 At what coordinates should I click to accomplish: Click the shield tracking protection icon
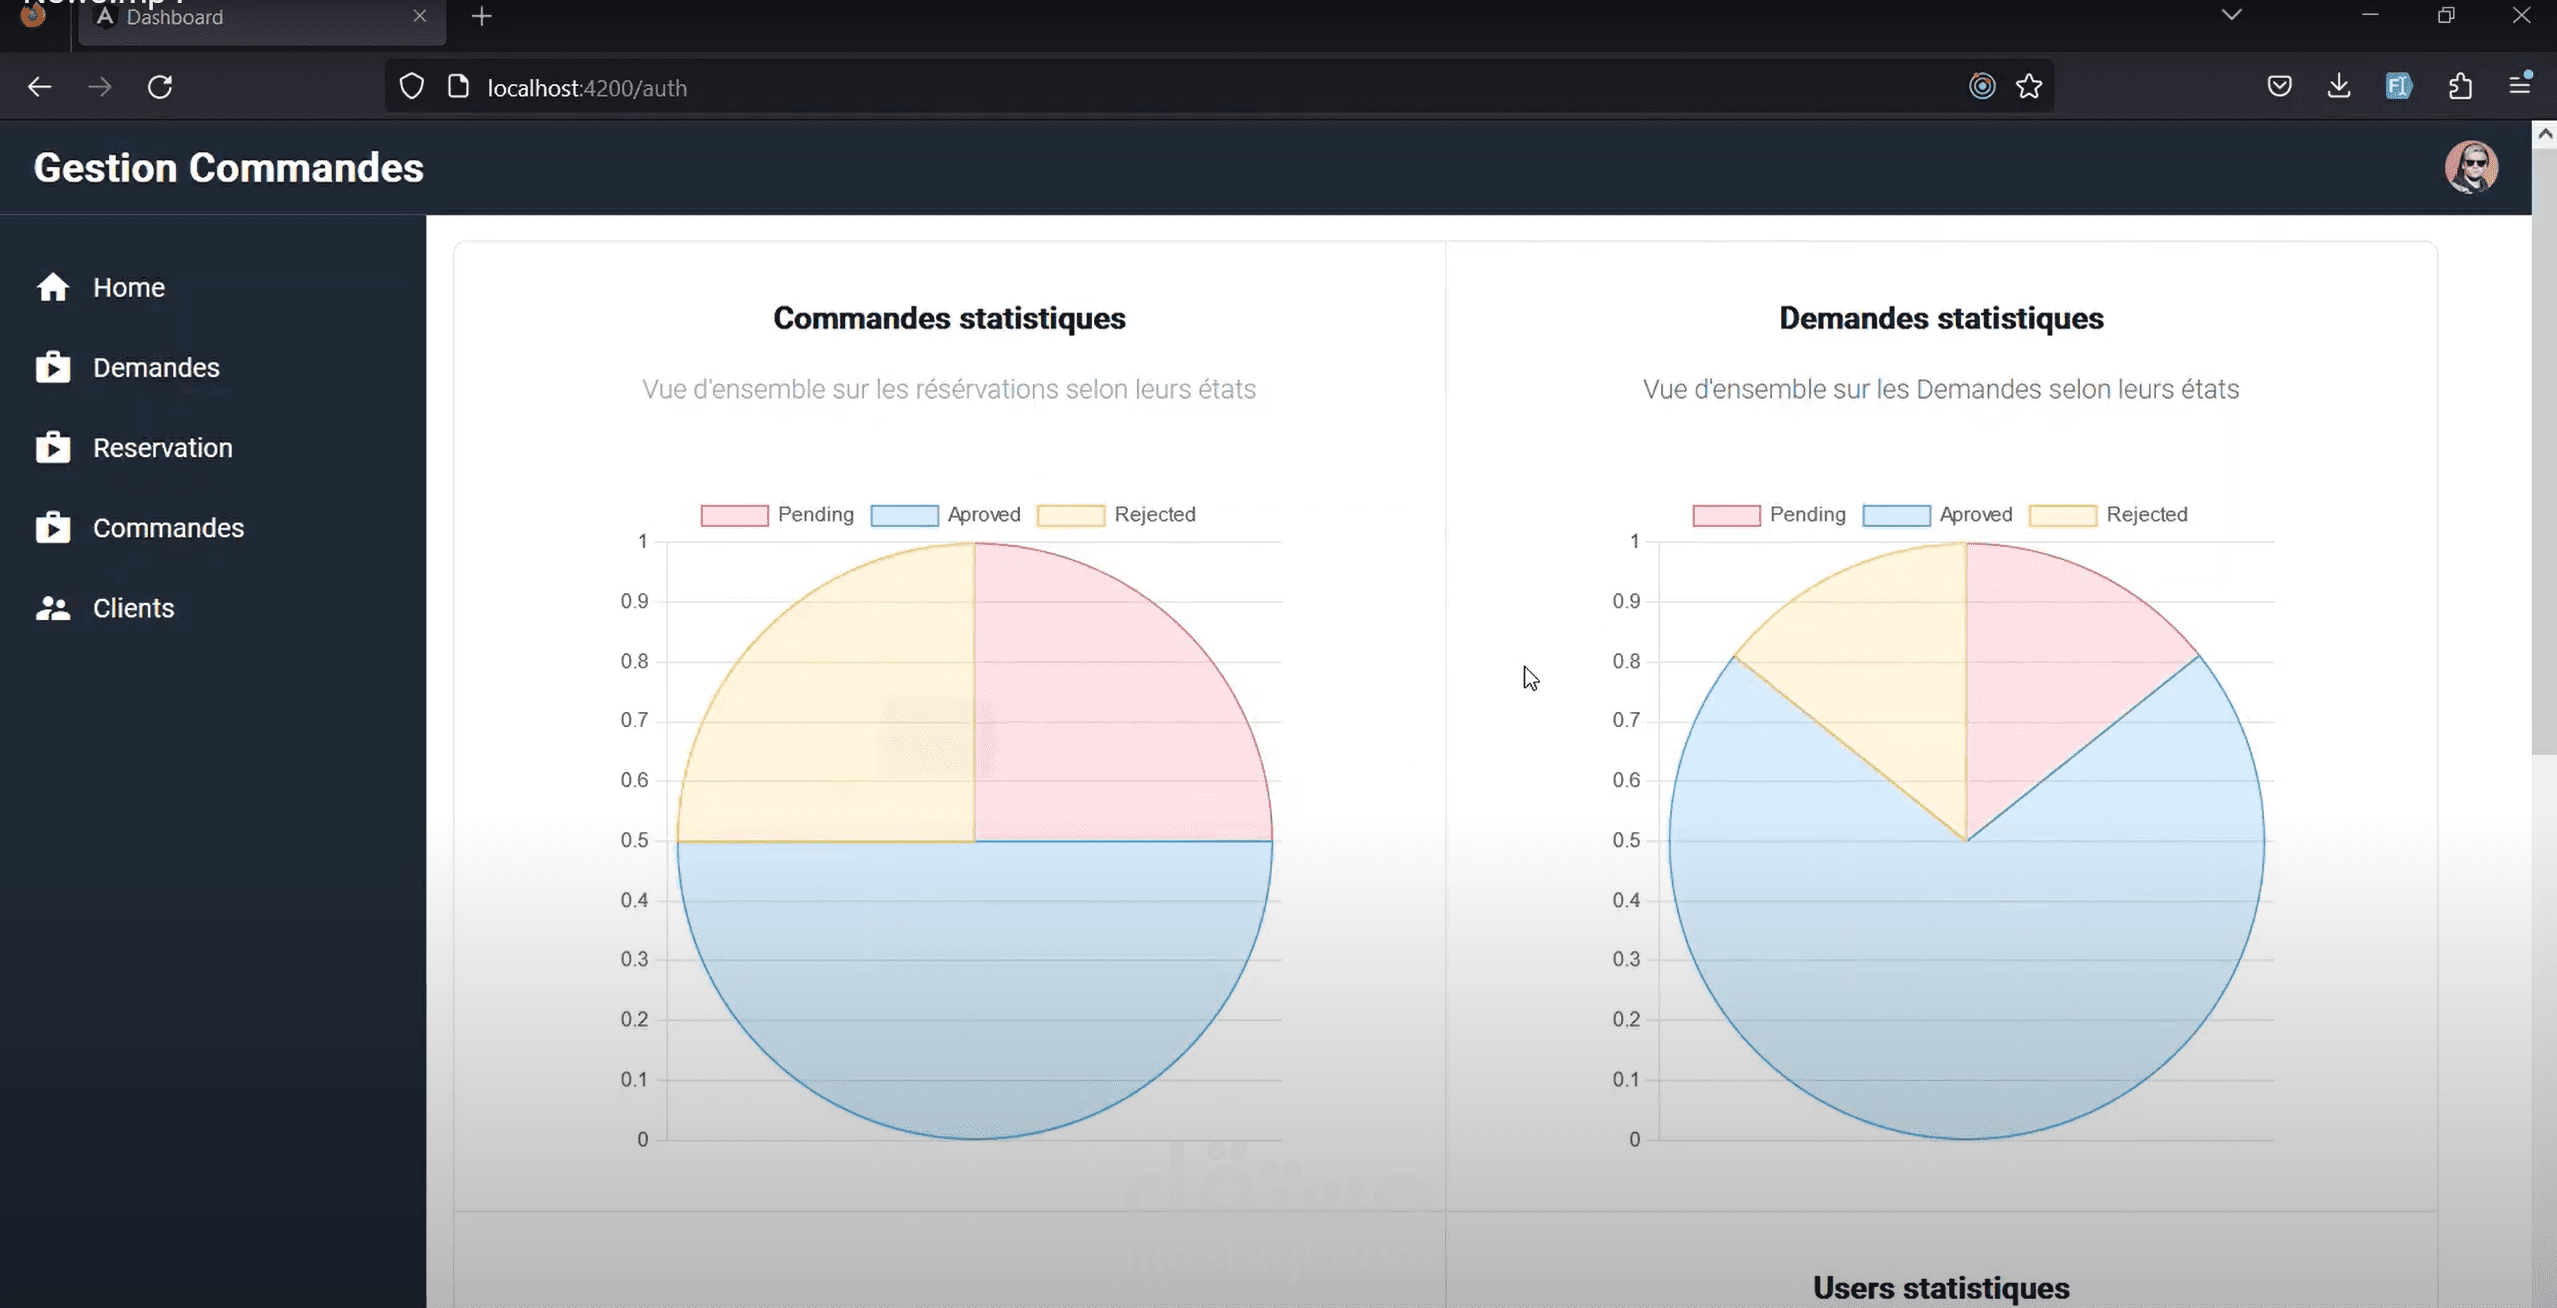click(411, 87)
